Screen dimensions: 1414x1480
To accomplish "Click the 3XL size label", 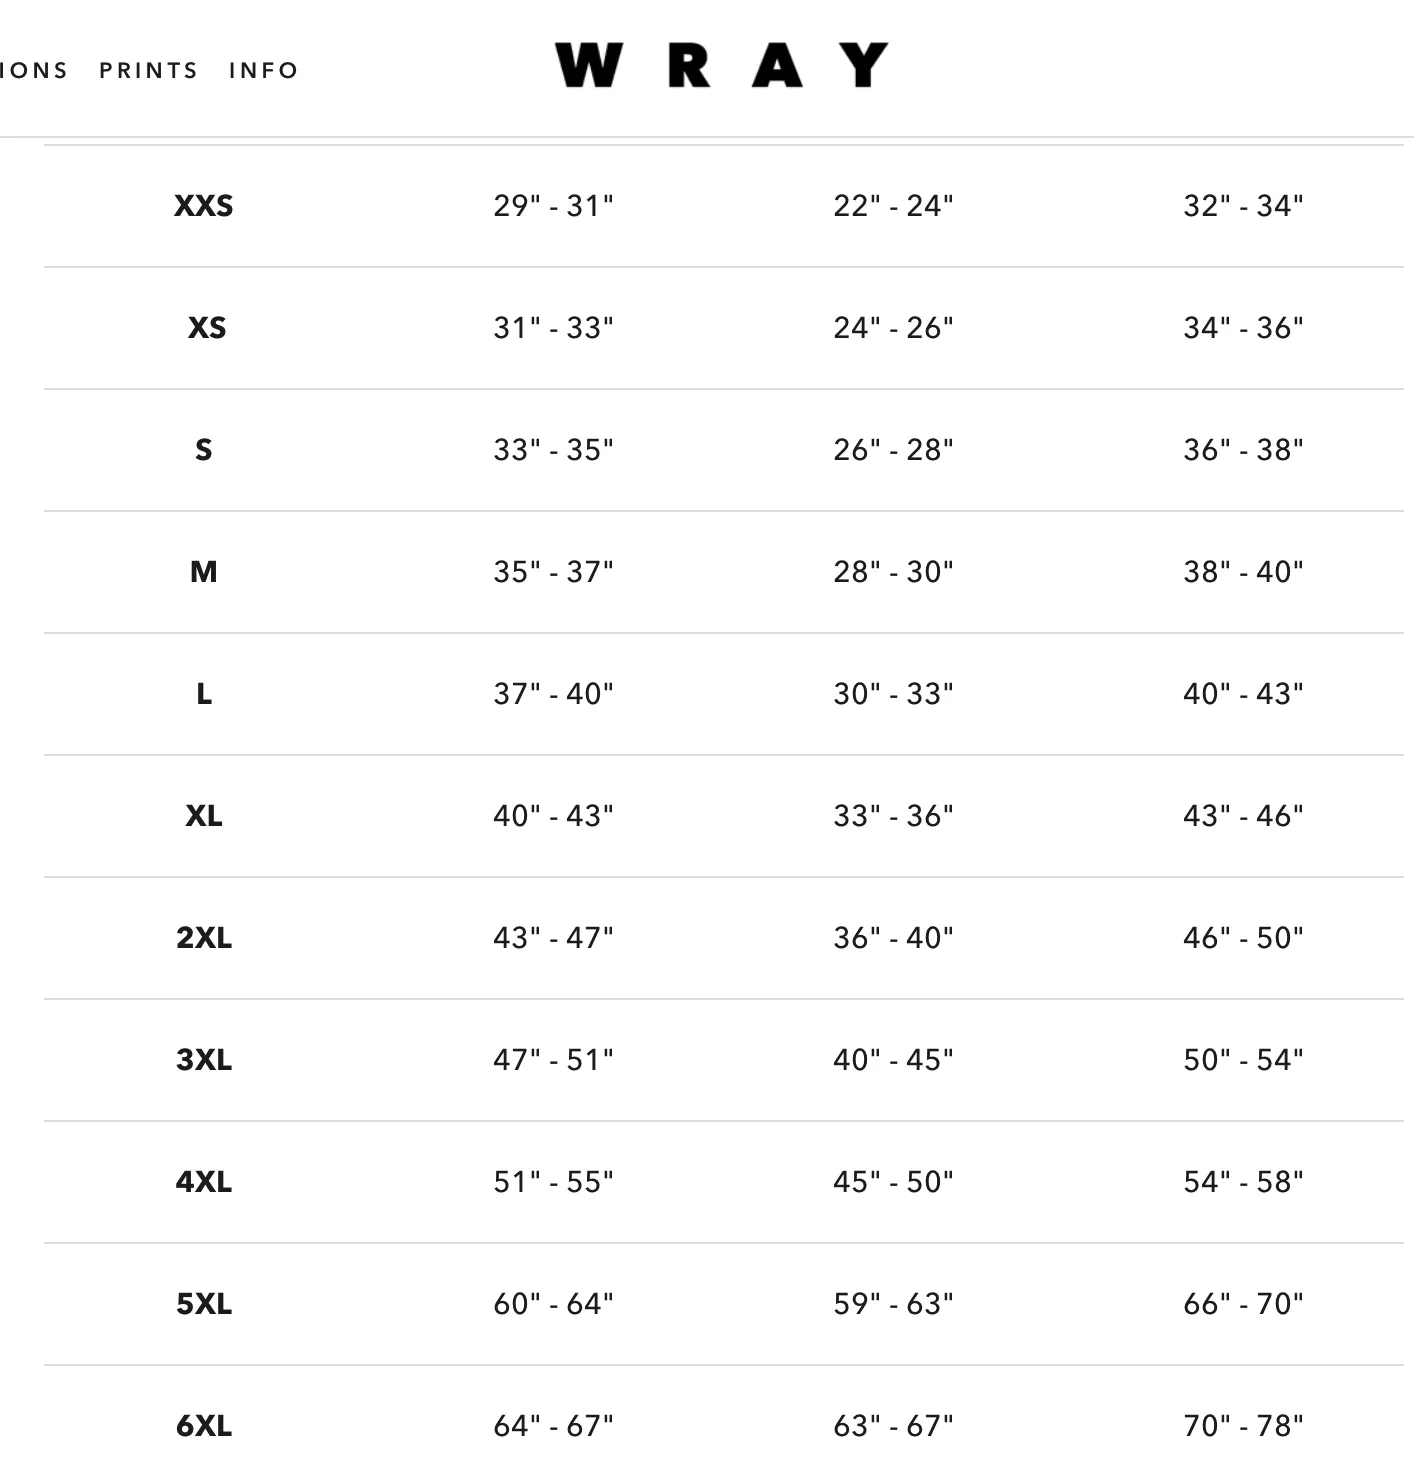I will tap(204, 1060).
